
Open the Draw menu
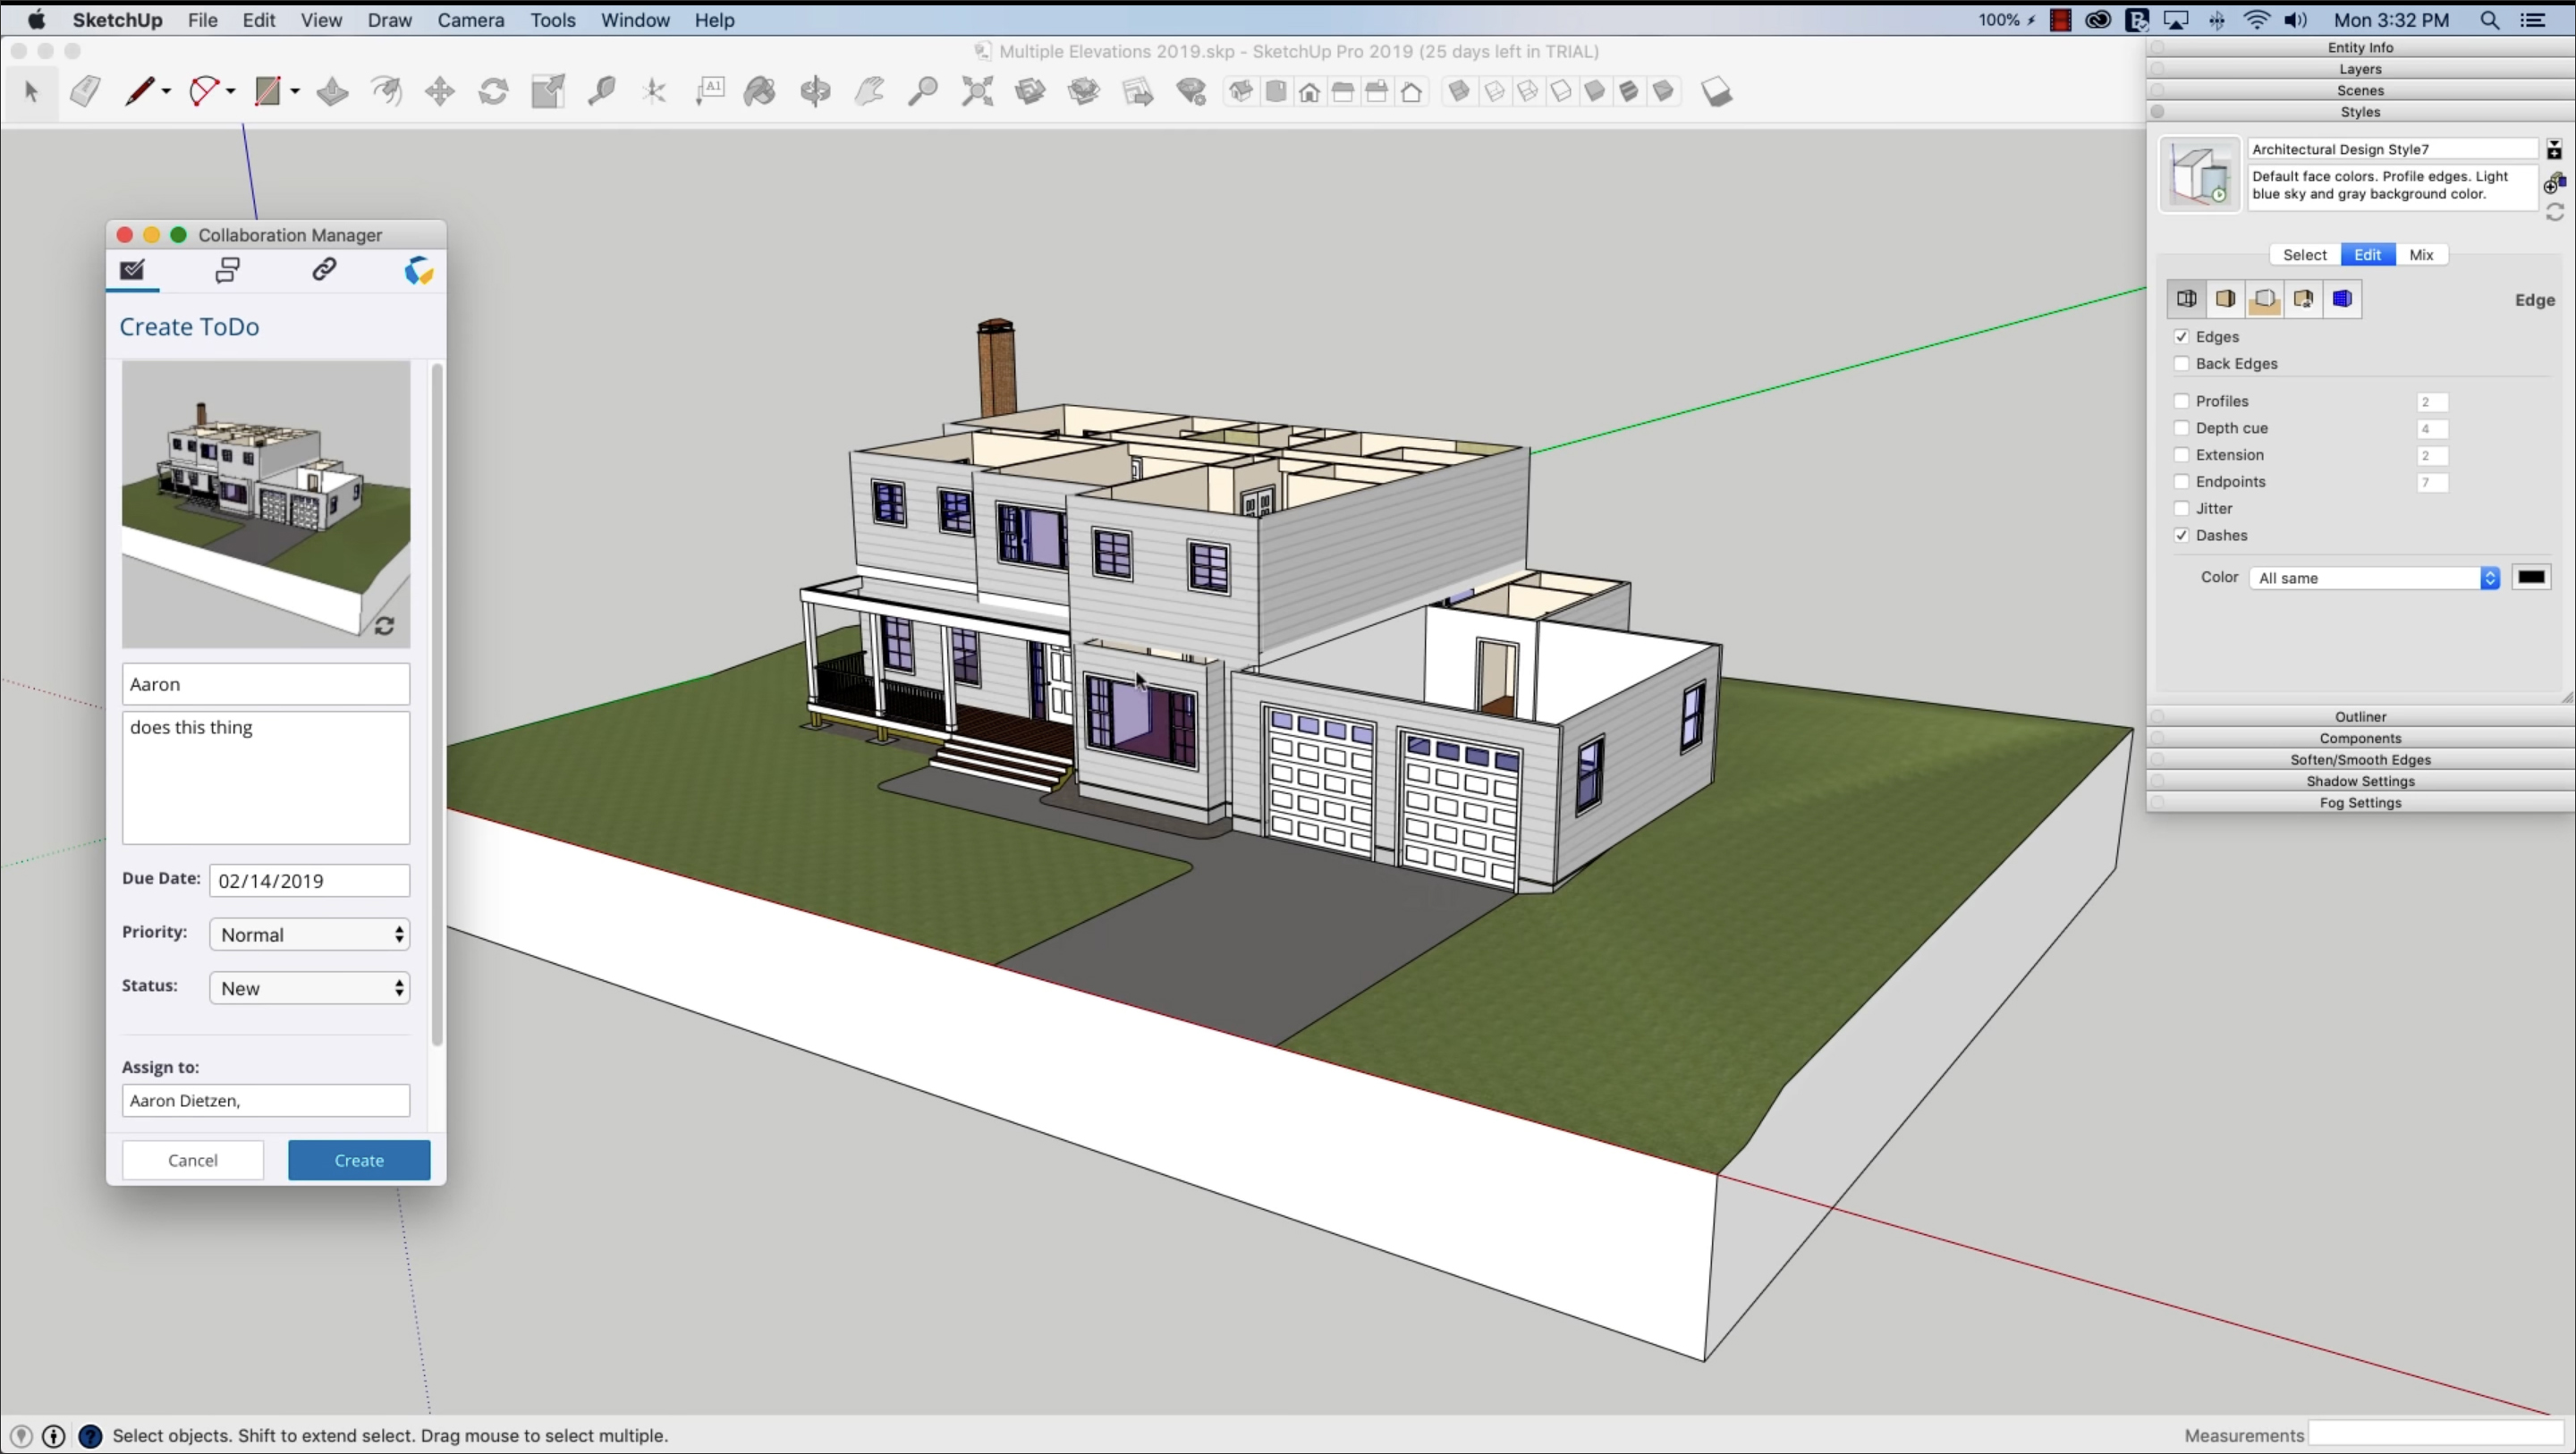pyautogui.click(x=389, y=20)
